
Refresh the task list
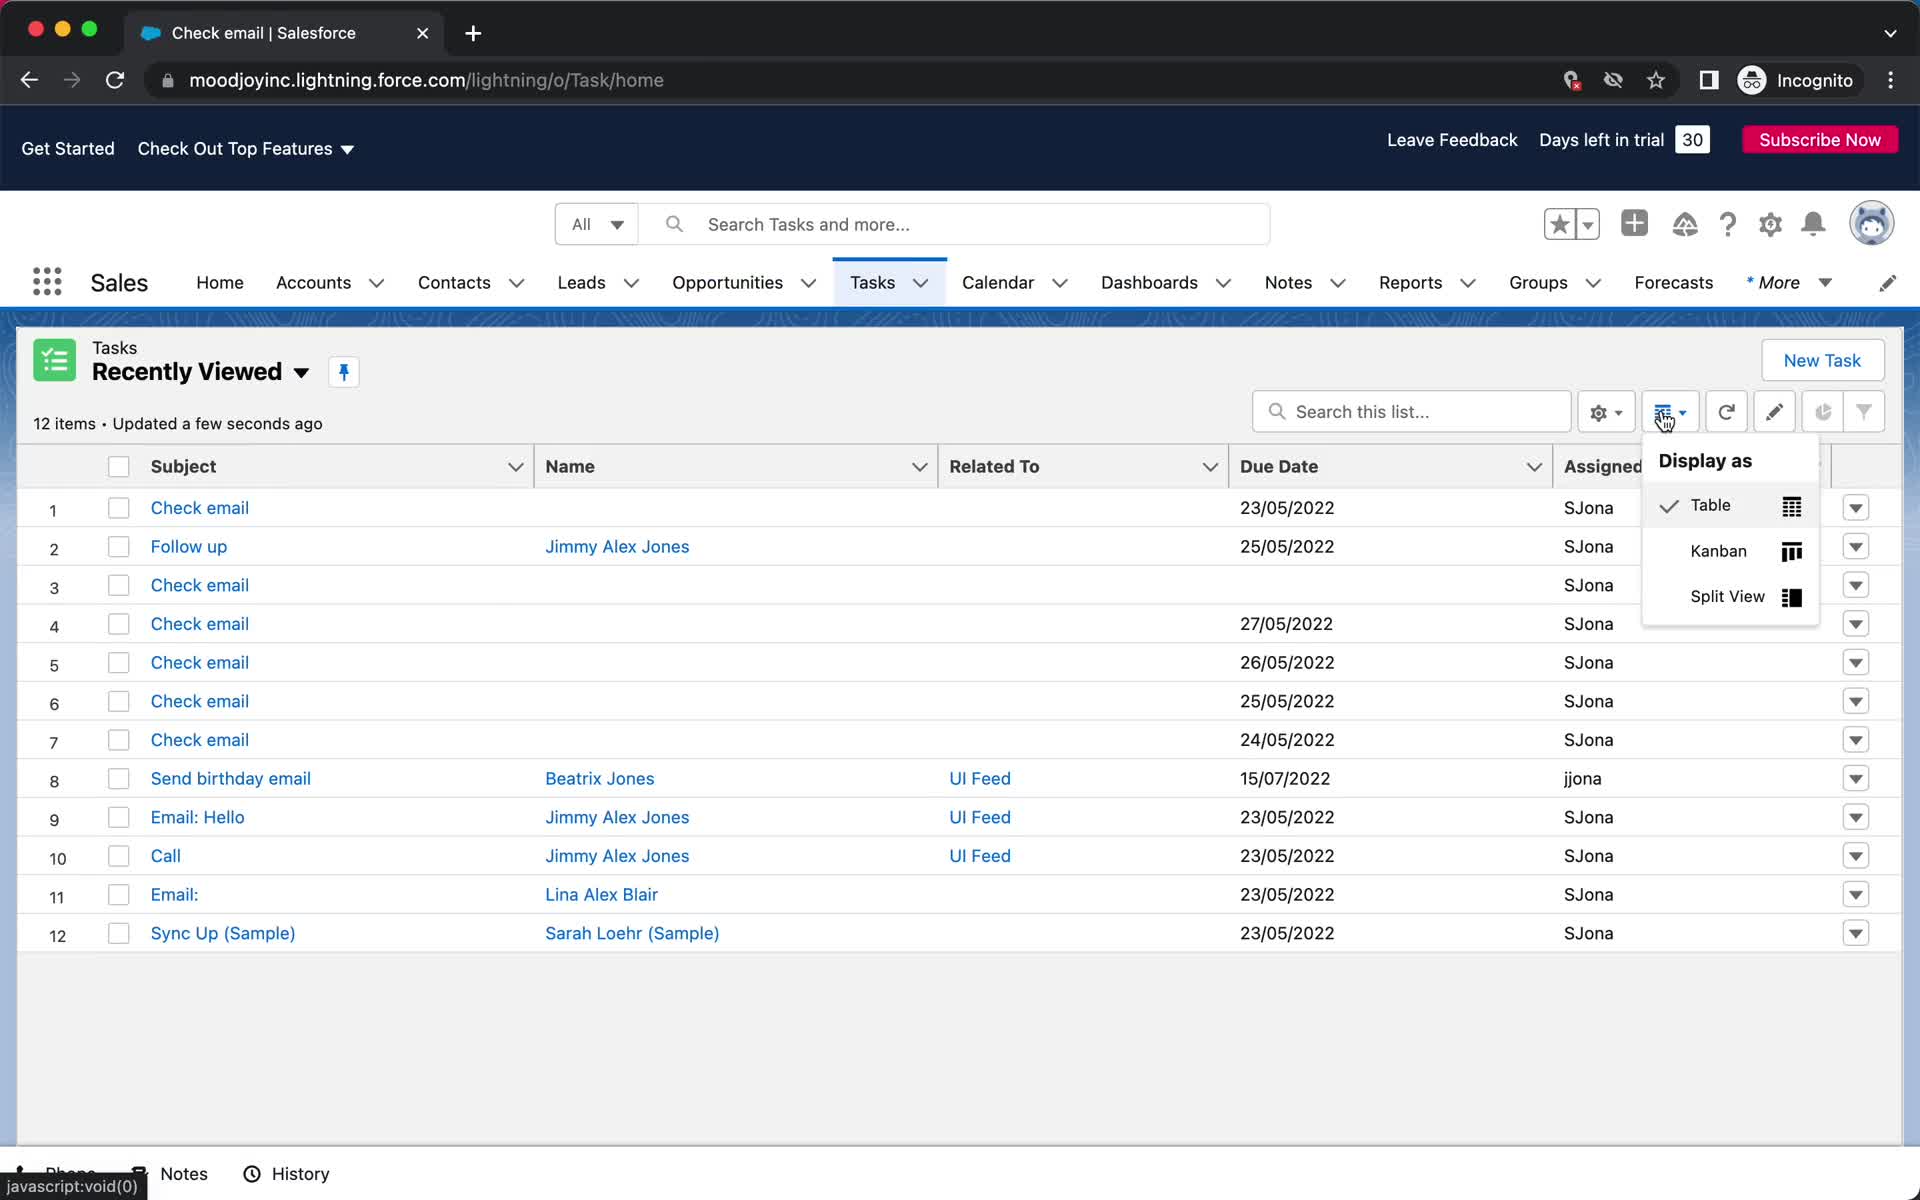tap(1726, 412)
